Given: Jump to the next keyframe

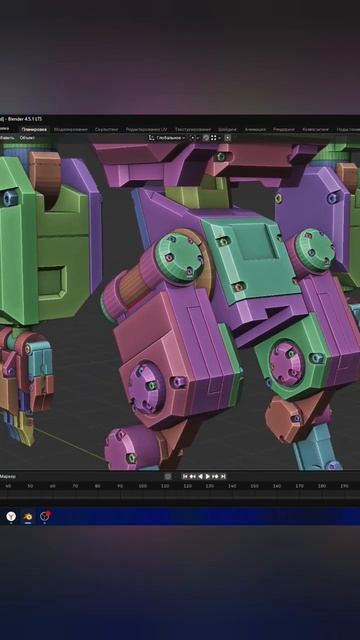Looking at the screenshot, I should click(215, 476).
